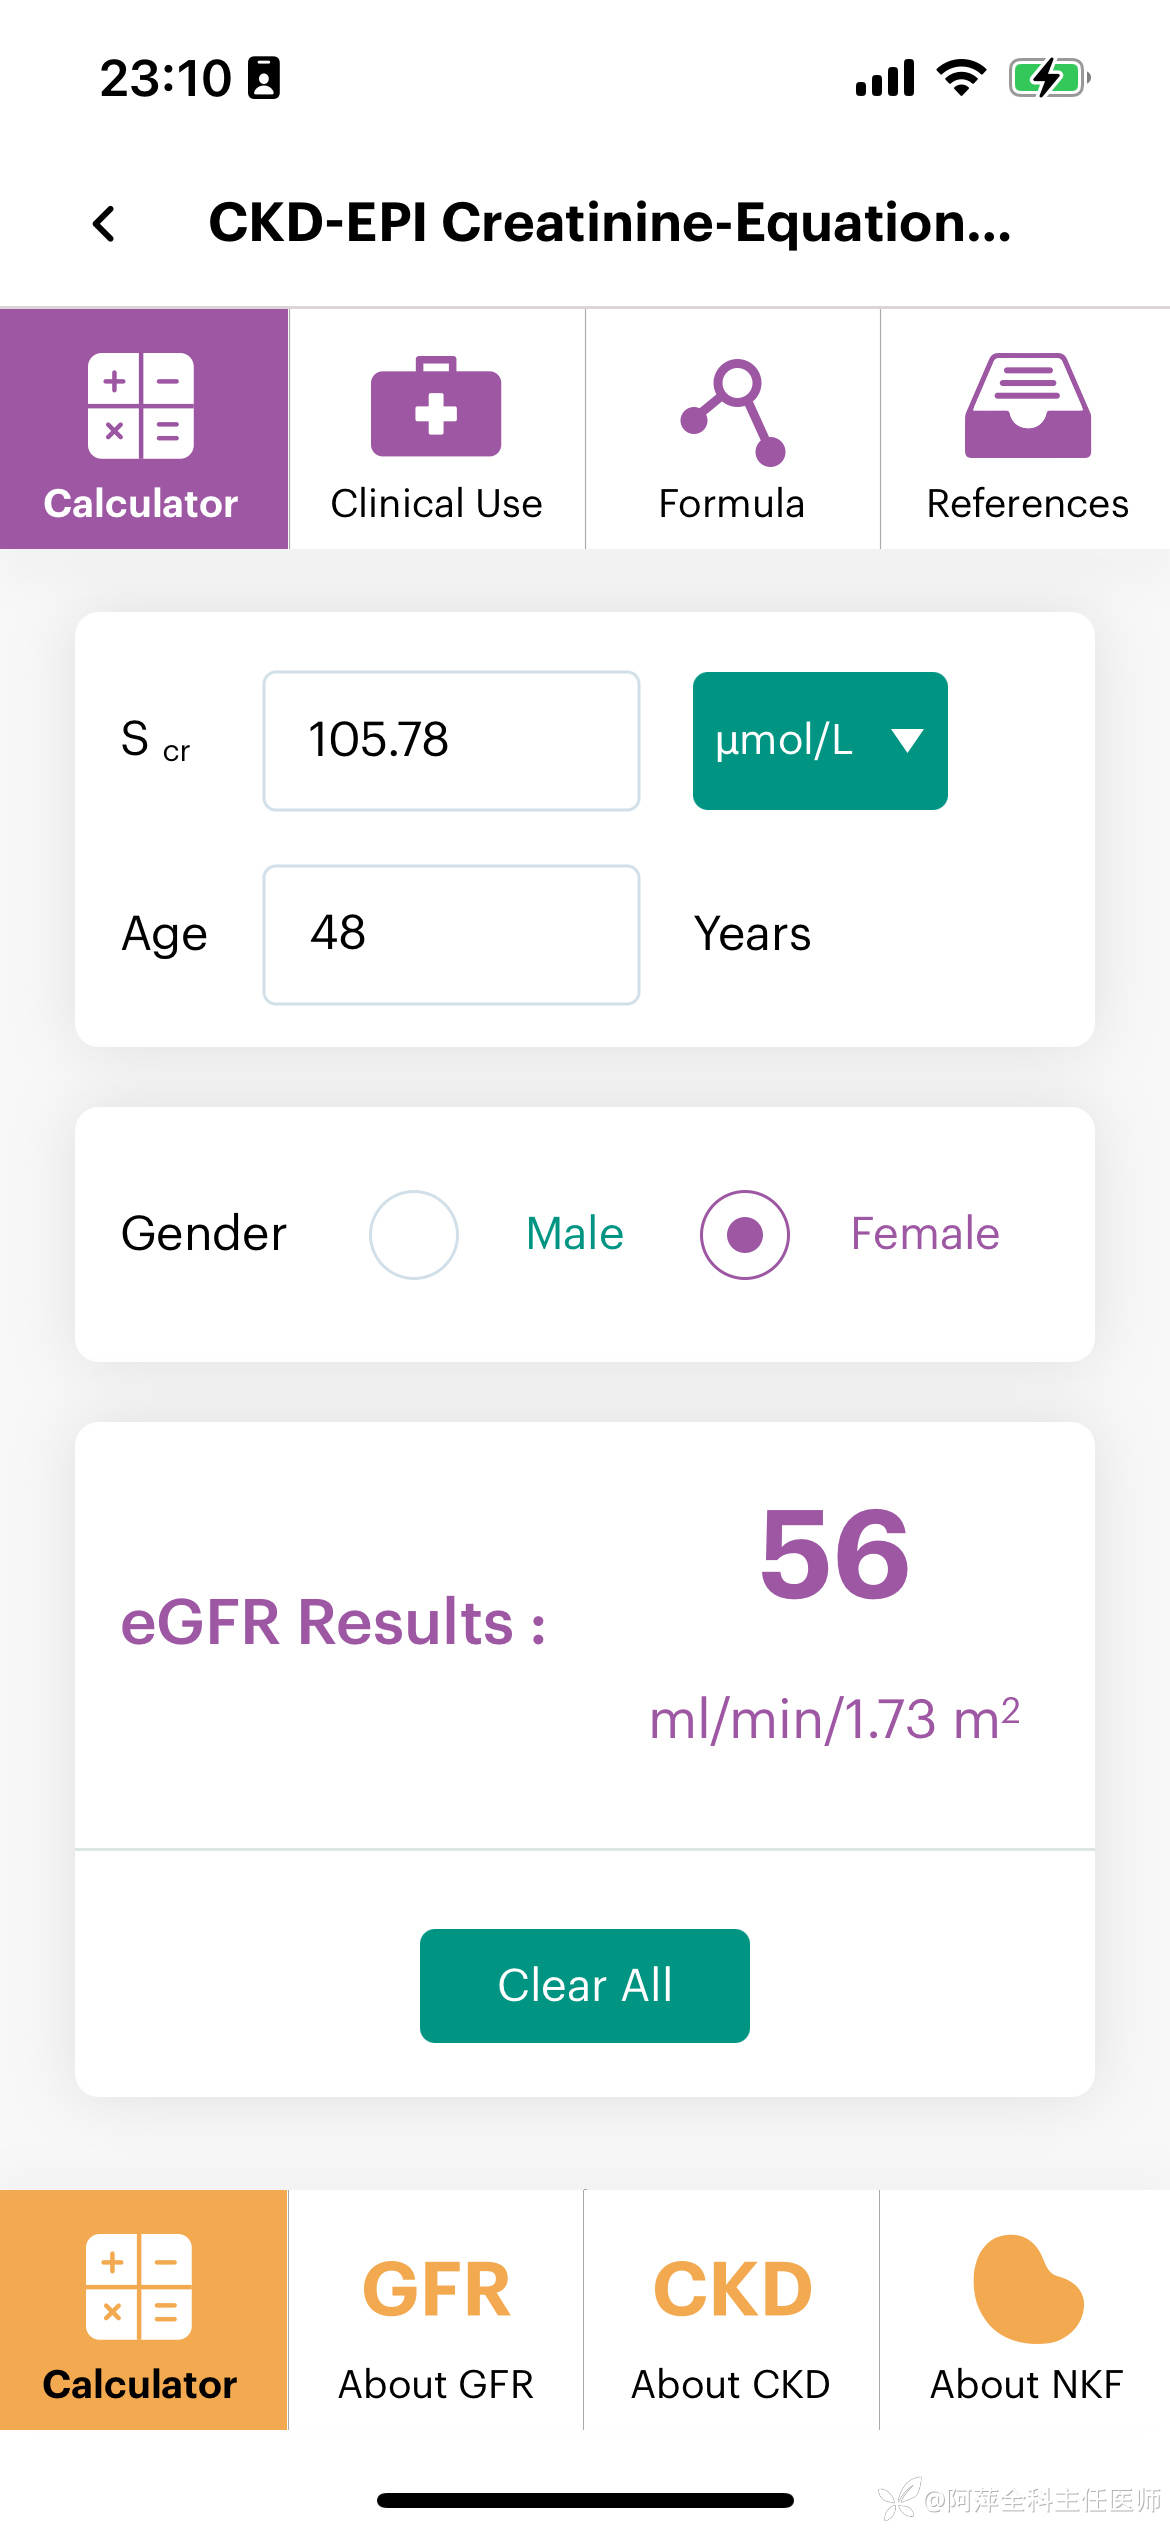The image size is (1170, 2532).
Task: Tap the Female label text
Action: tap(925, 1234)
